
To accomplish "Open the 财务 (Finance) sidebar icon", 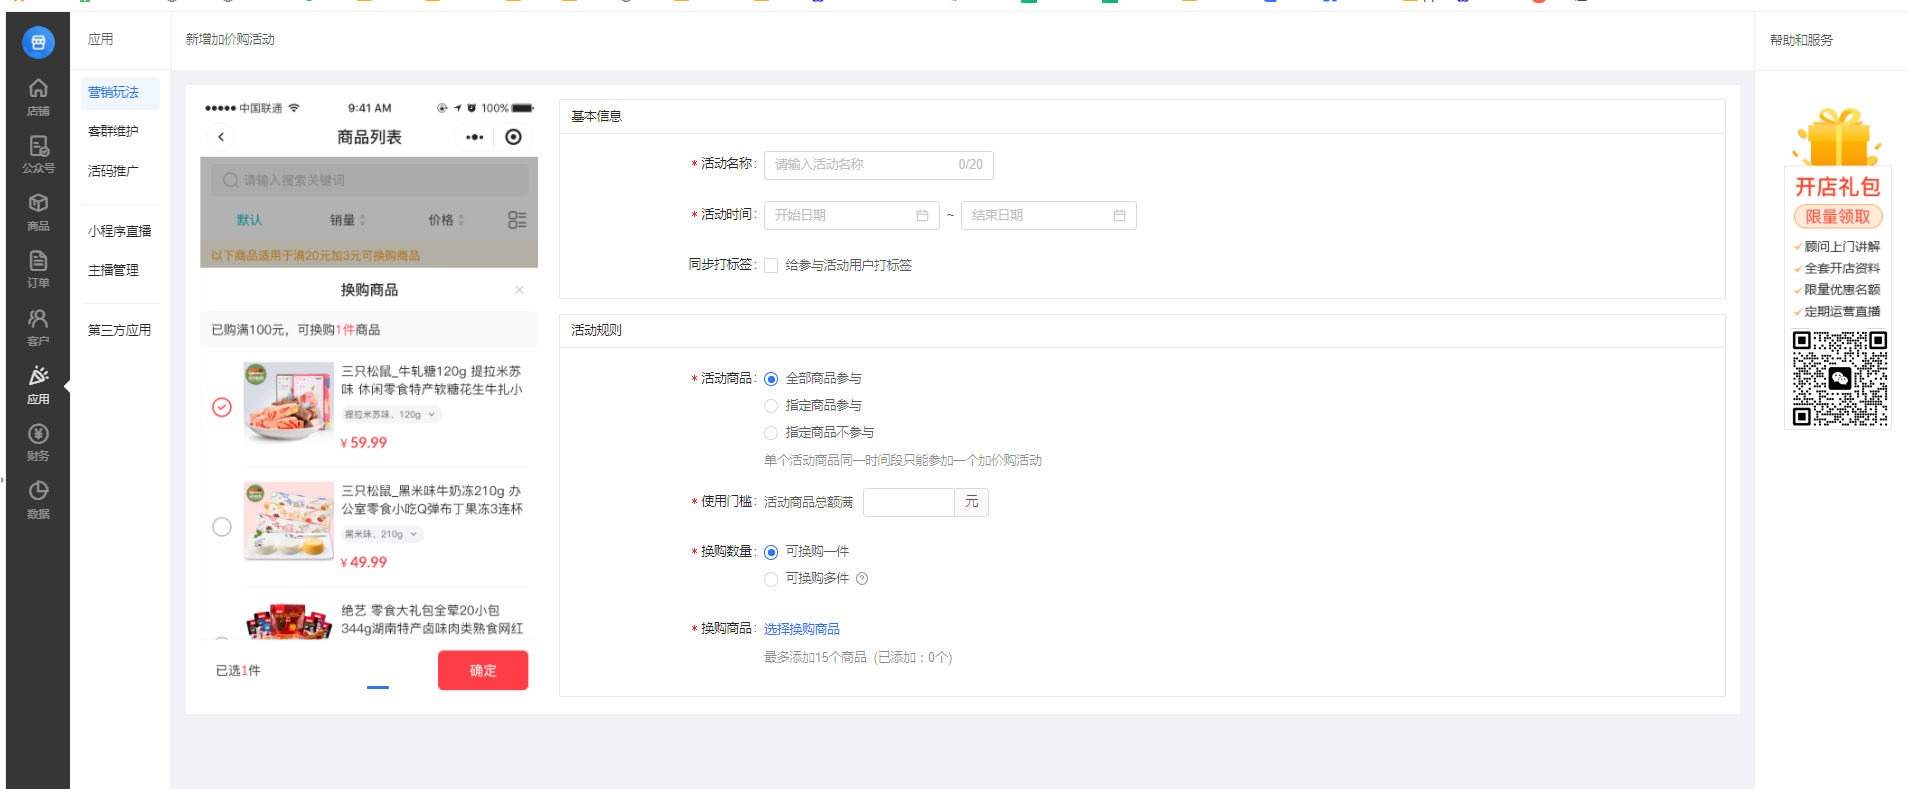I will click(x=38, y=442).
